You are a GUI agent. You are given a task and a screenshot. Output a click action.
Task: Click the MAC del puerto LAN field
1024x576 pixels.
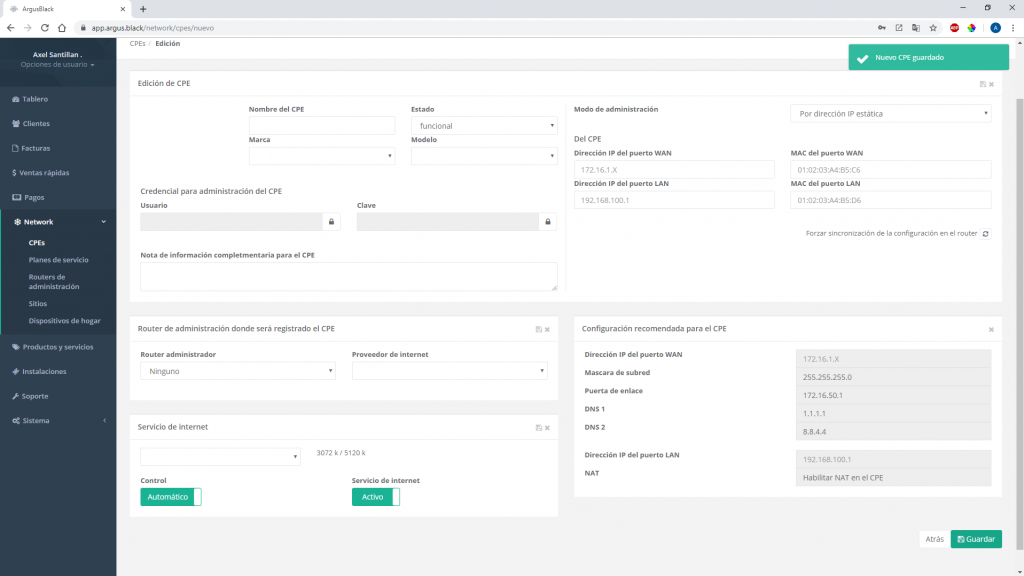(891, 200)
